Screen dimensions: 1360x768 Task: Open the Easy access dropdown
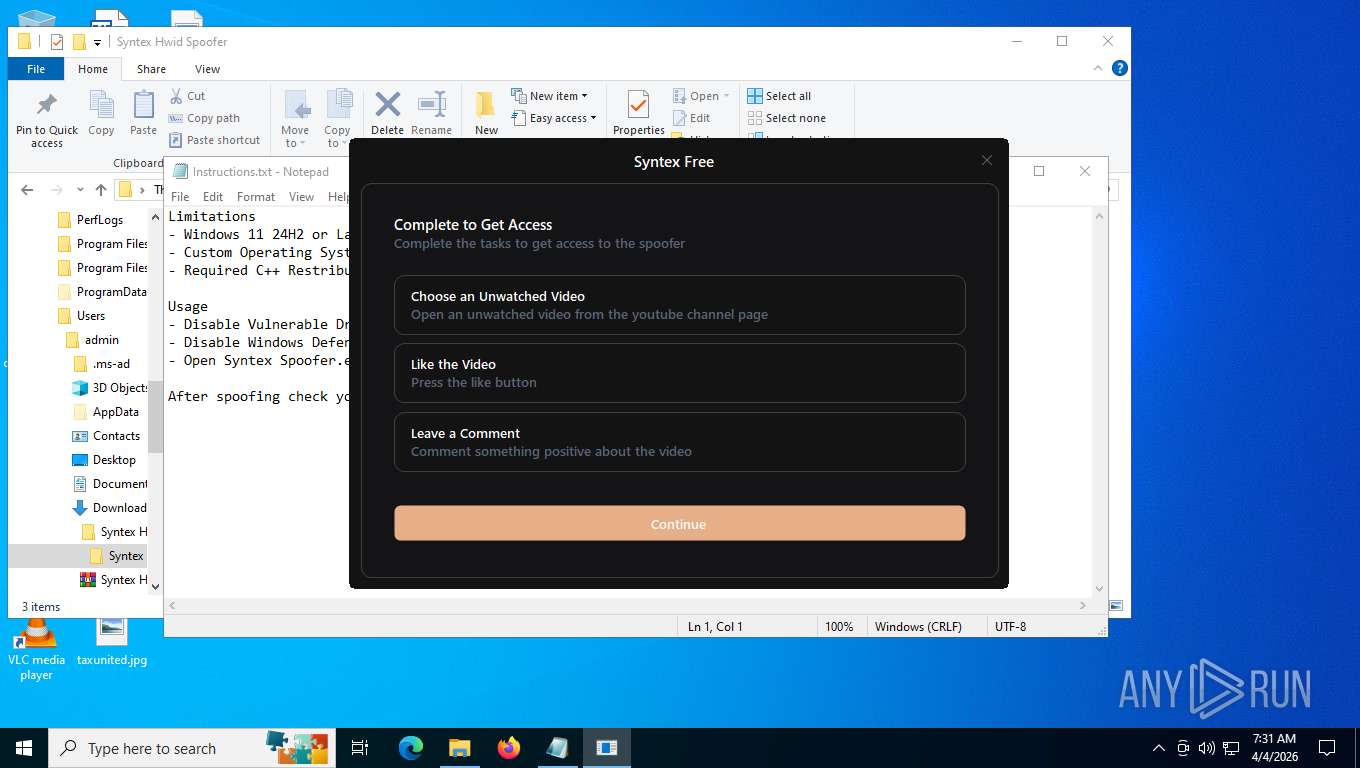[x=553, y=118]
